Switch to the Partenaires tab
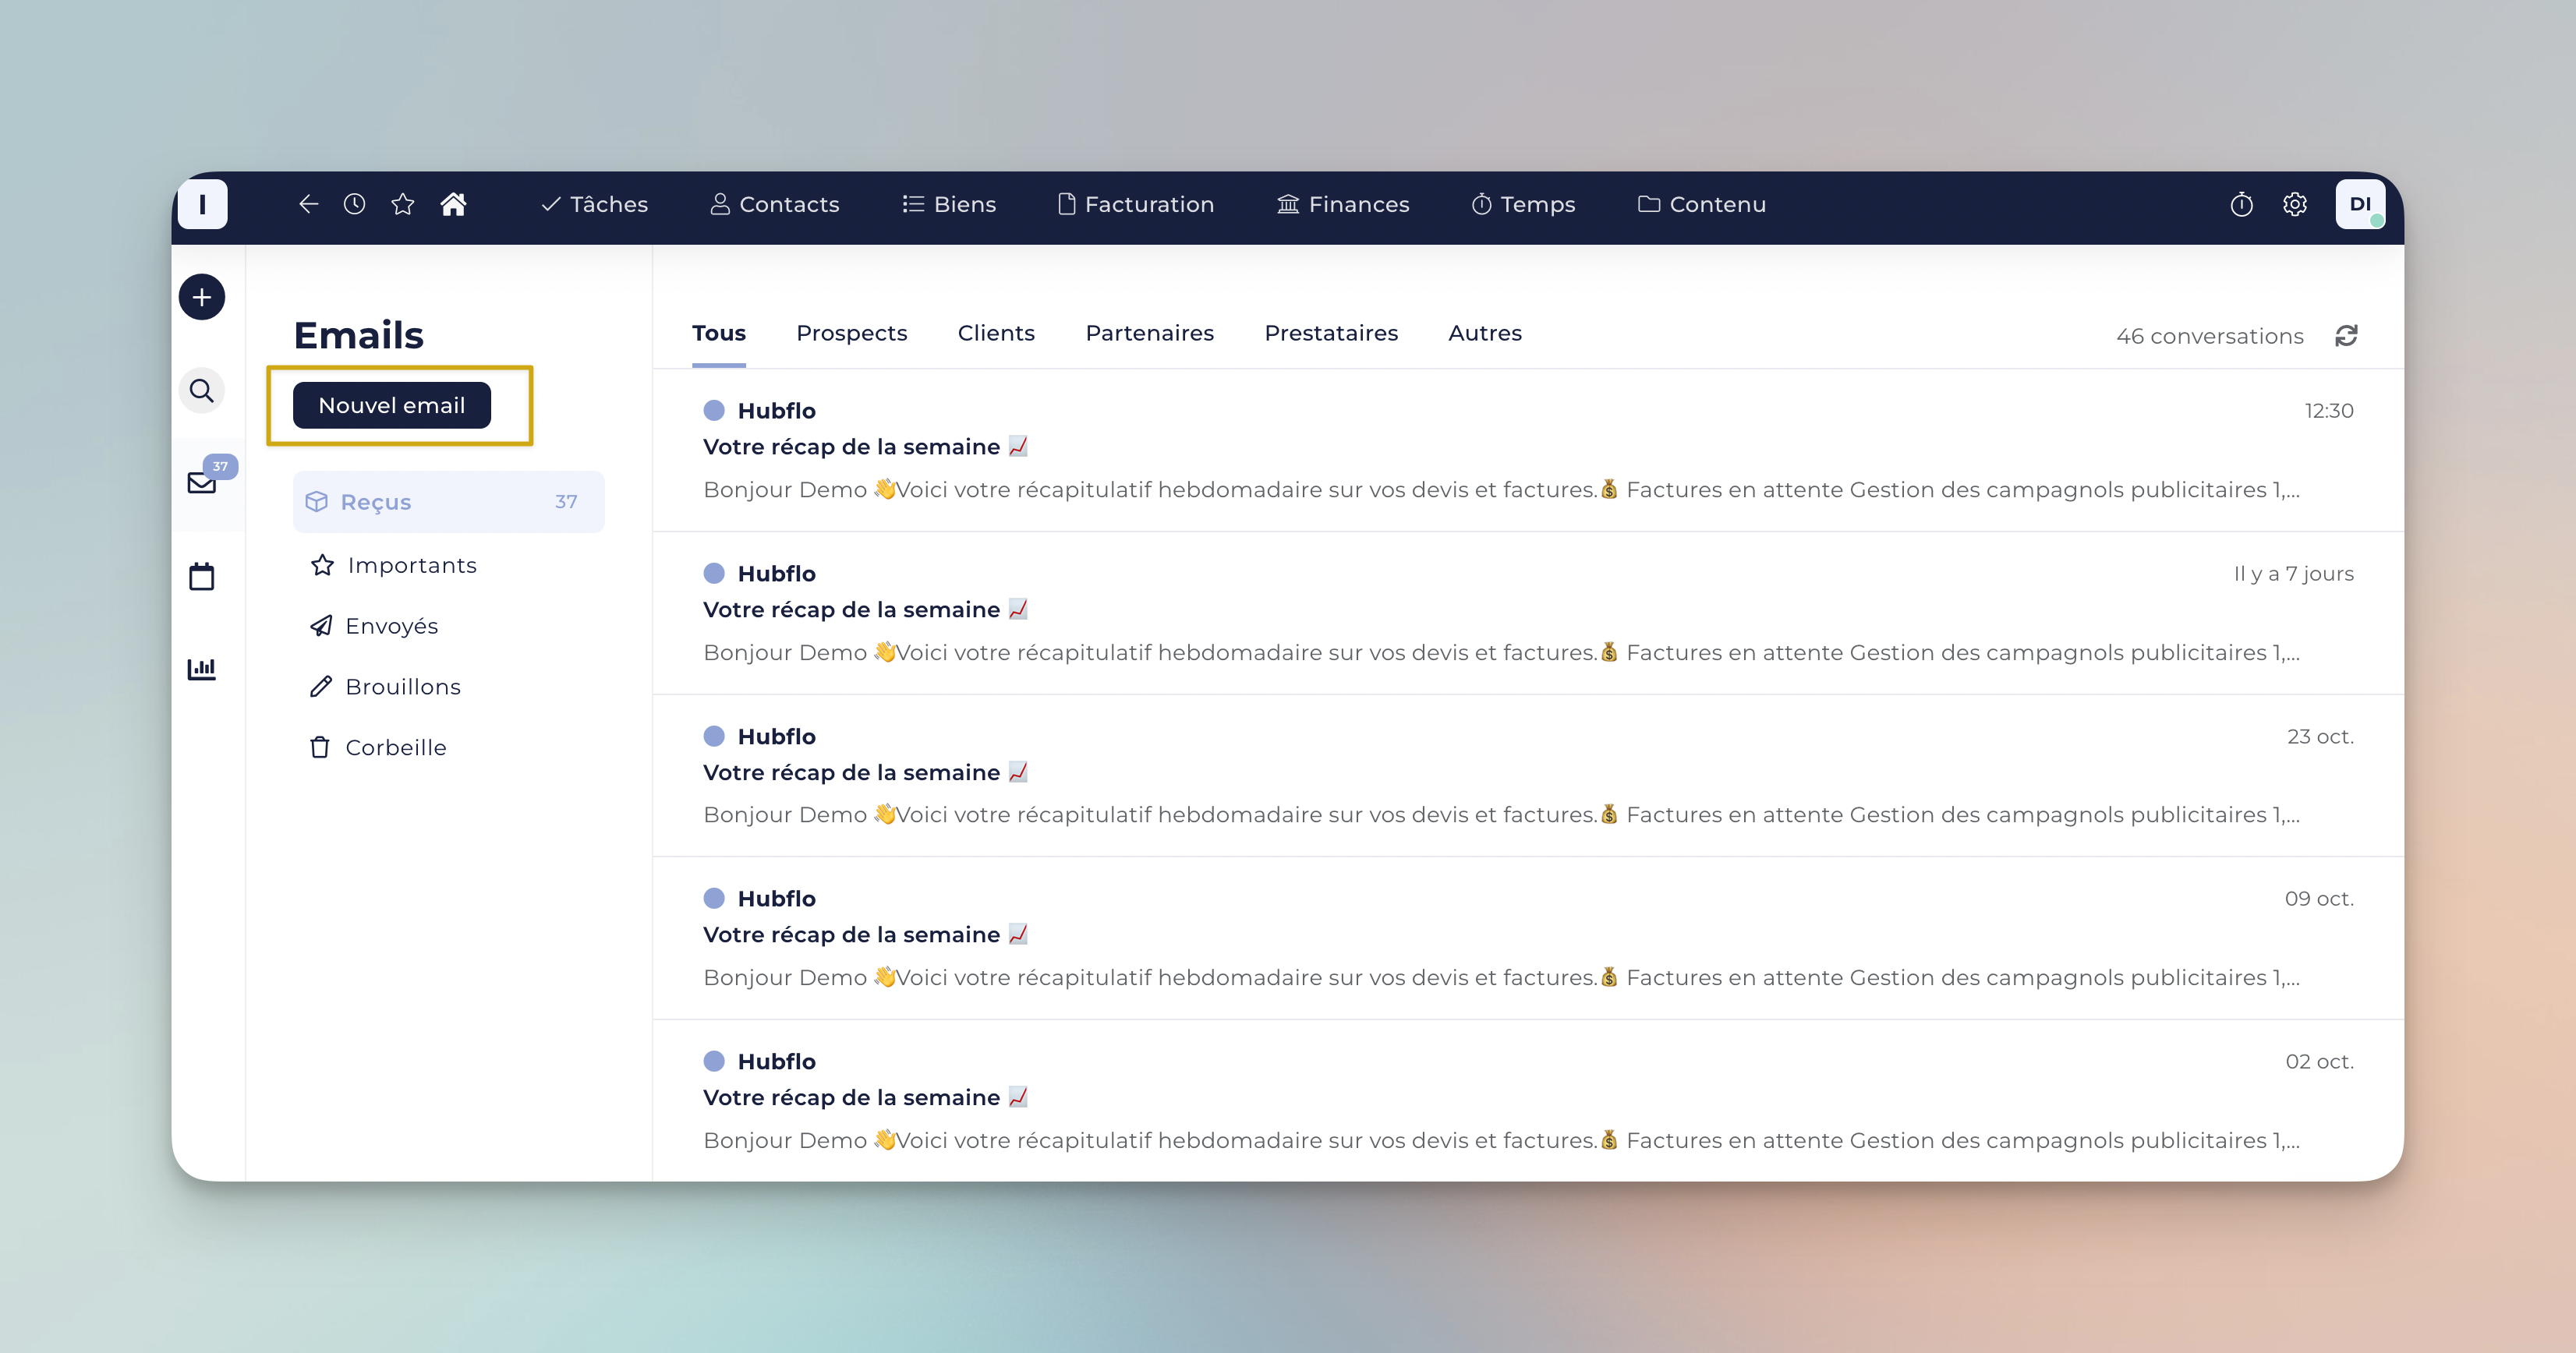The height and width of the screenshot is (1353, 2576). [x=1150, y=333]
